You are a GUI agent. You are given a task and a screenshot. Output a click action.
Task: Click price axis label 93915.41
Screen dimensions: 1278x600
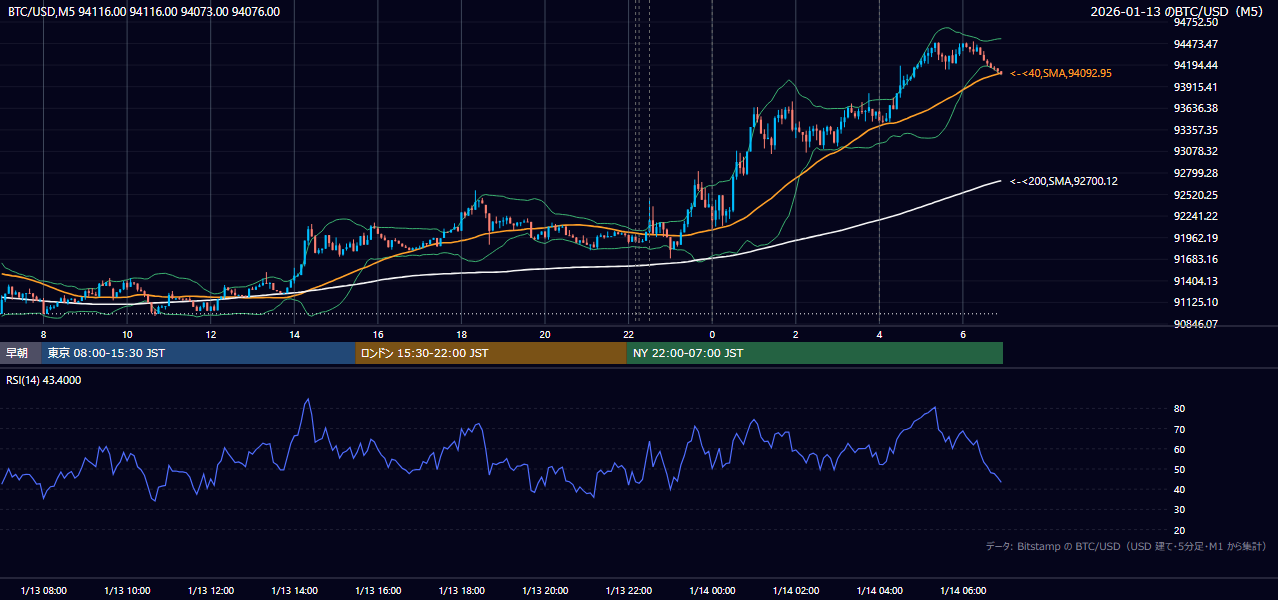tap(1195, 87)
